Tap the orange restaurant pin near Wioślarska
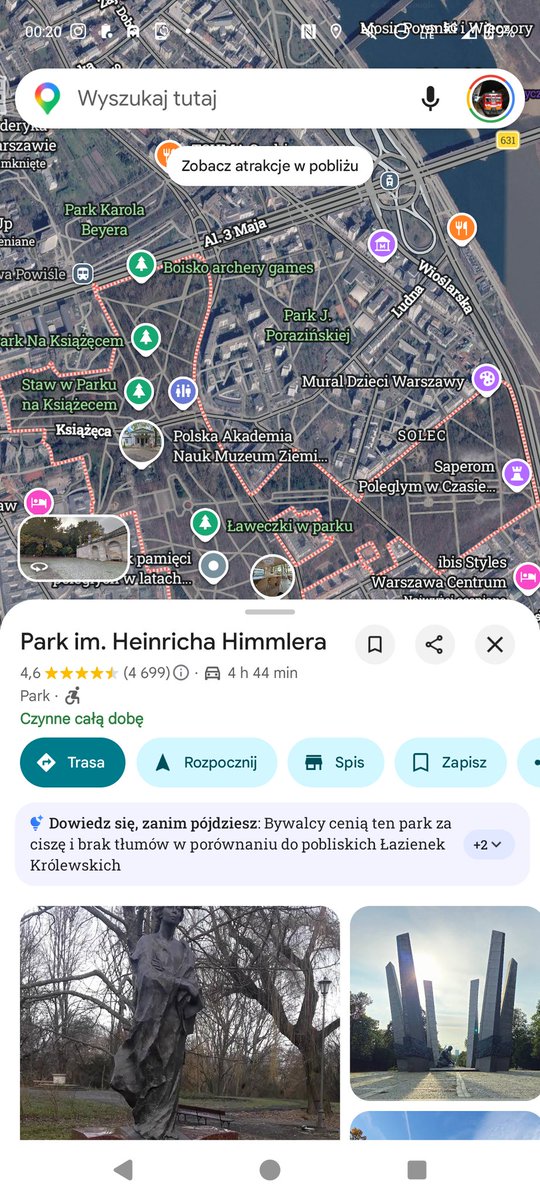Image resolution: width=540 pixels, height=1200 pixels. (461, 229)
